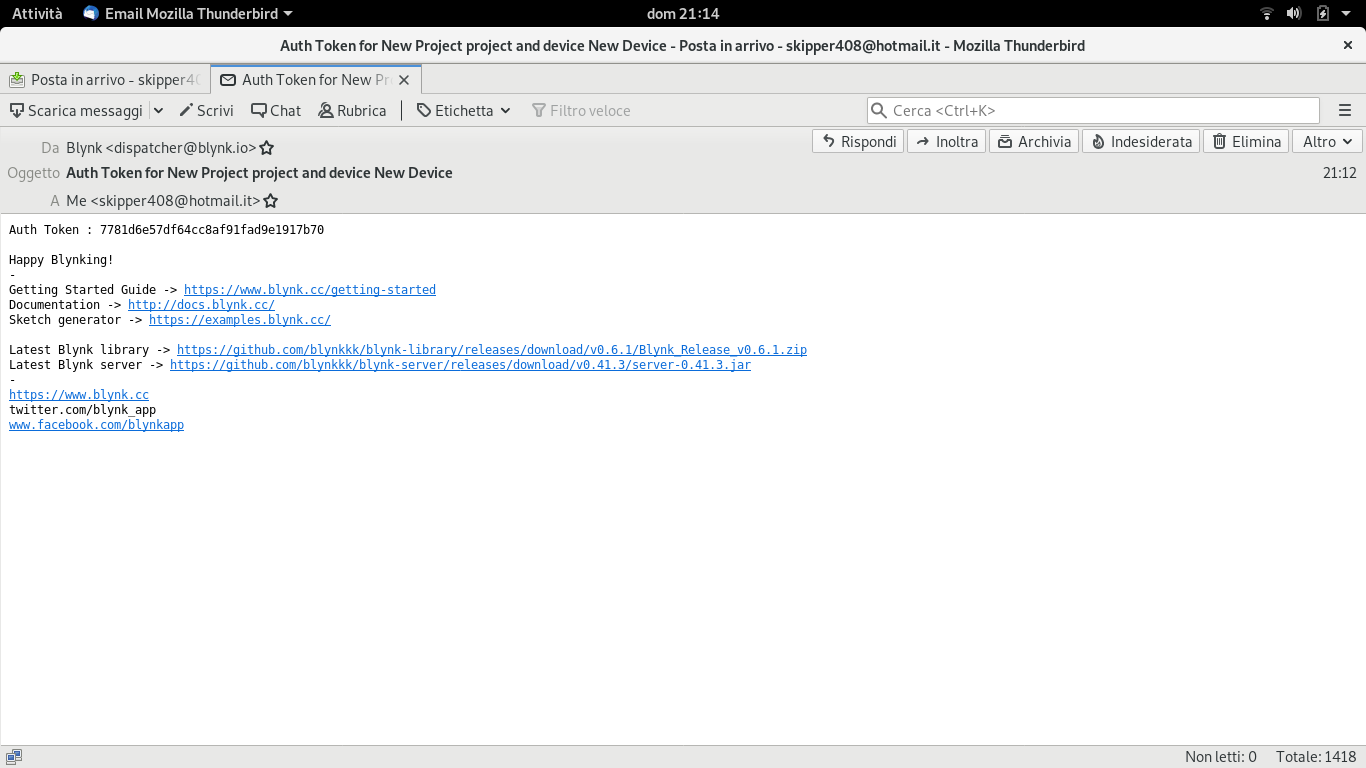Click the Happy Blynking! text line
Image resolution: width=1366 pixels, height=768 pixels.
coord(61,260)
